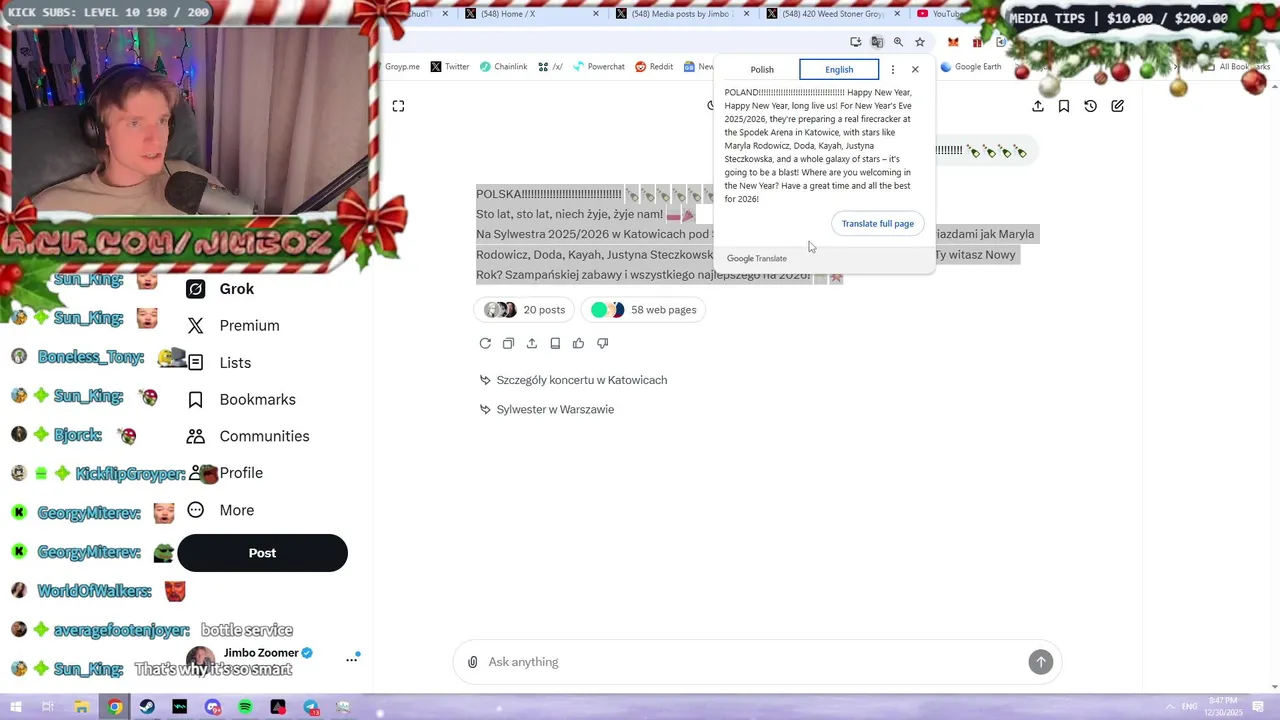Viewport: 1280px width, 720px height.
Task: Open Communities in the sidebar
Action: click(x=248, y=436)
